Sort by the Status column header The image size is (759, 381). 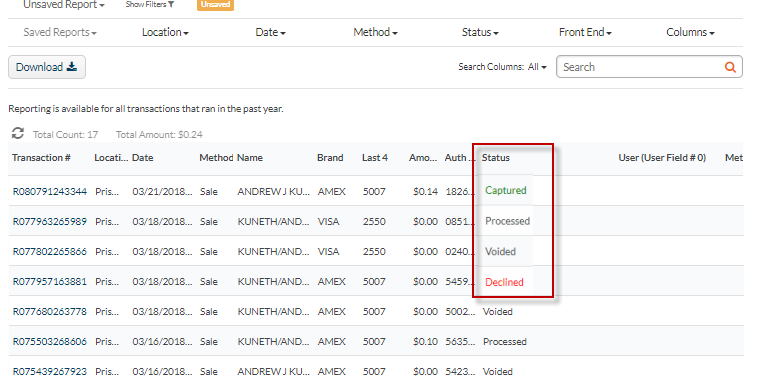pyautogui.click(x=496, y=158)
